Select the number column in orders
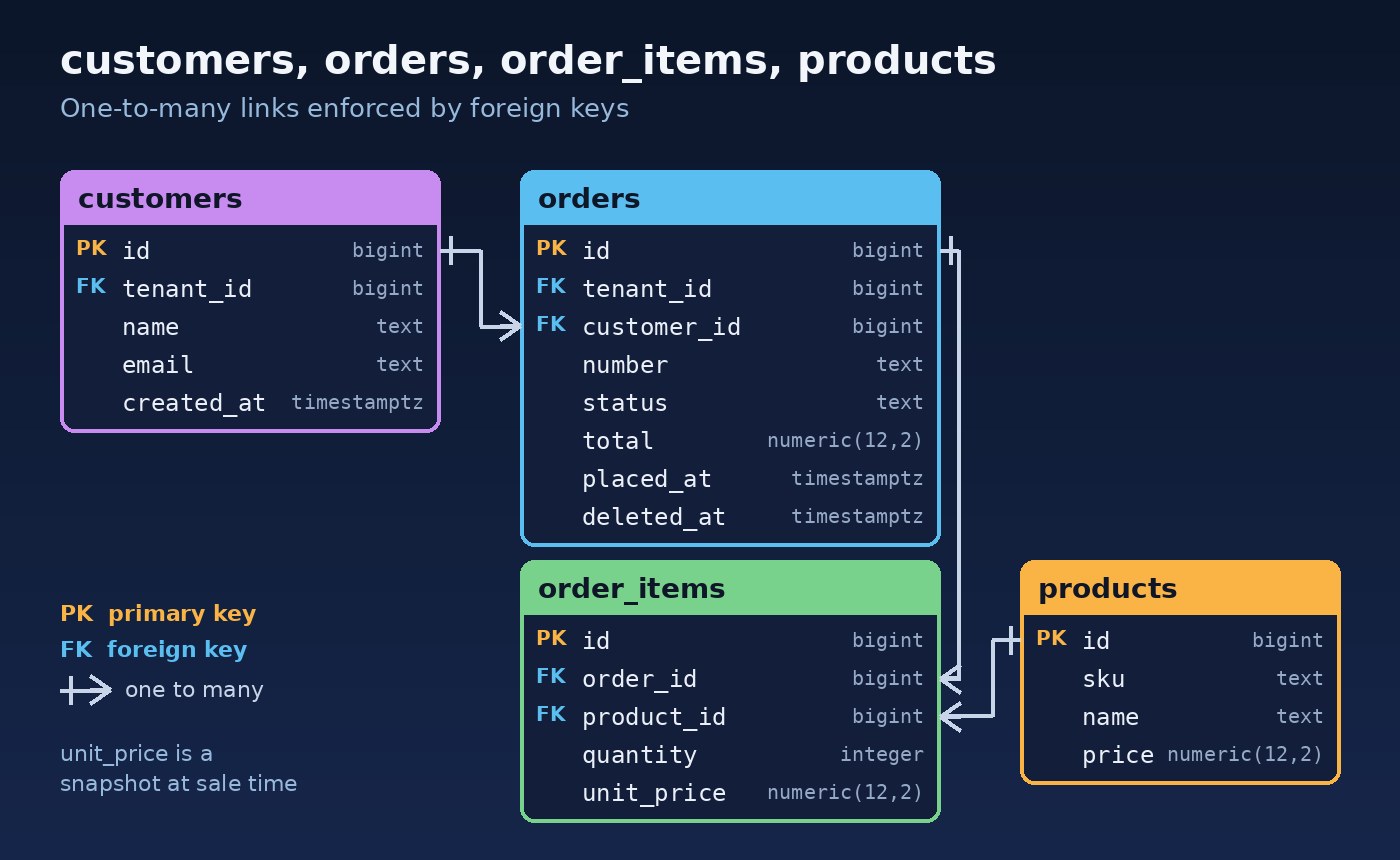Viewport: 1400px width, 860px height. click(730, 364)
